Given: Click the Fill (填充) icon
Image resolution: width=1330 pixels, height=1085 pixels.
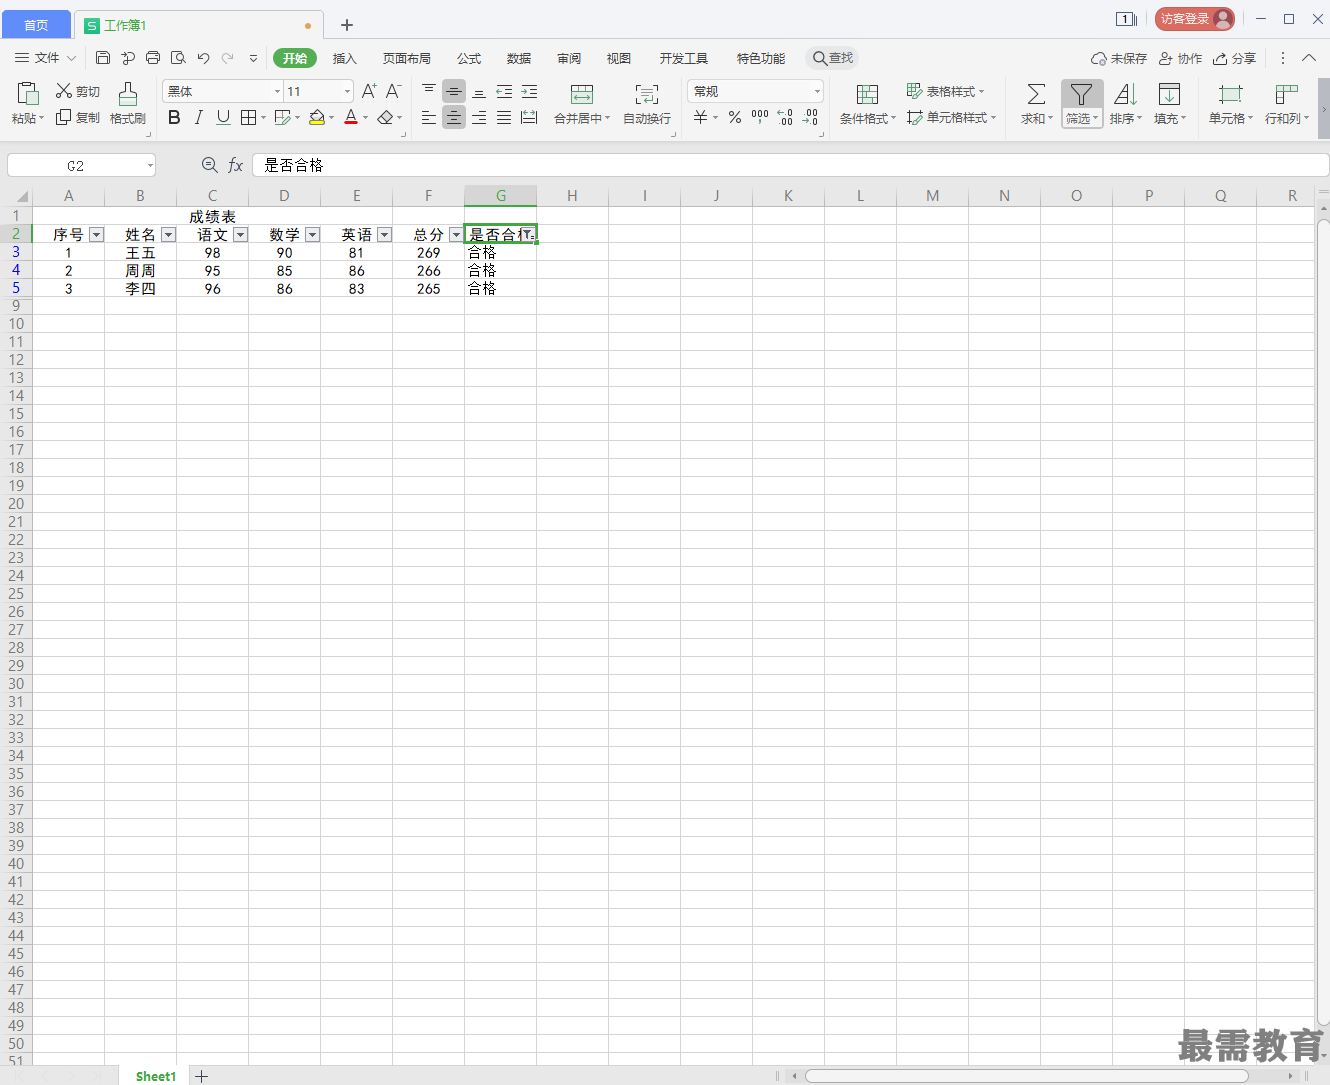Looking at the screenshot, I should coord(1169,94).
